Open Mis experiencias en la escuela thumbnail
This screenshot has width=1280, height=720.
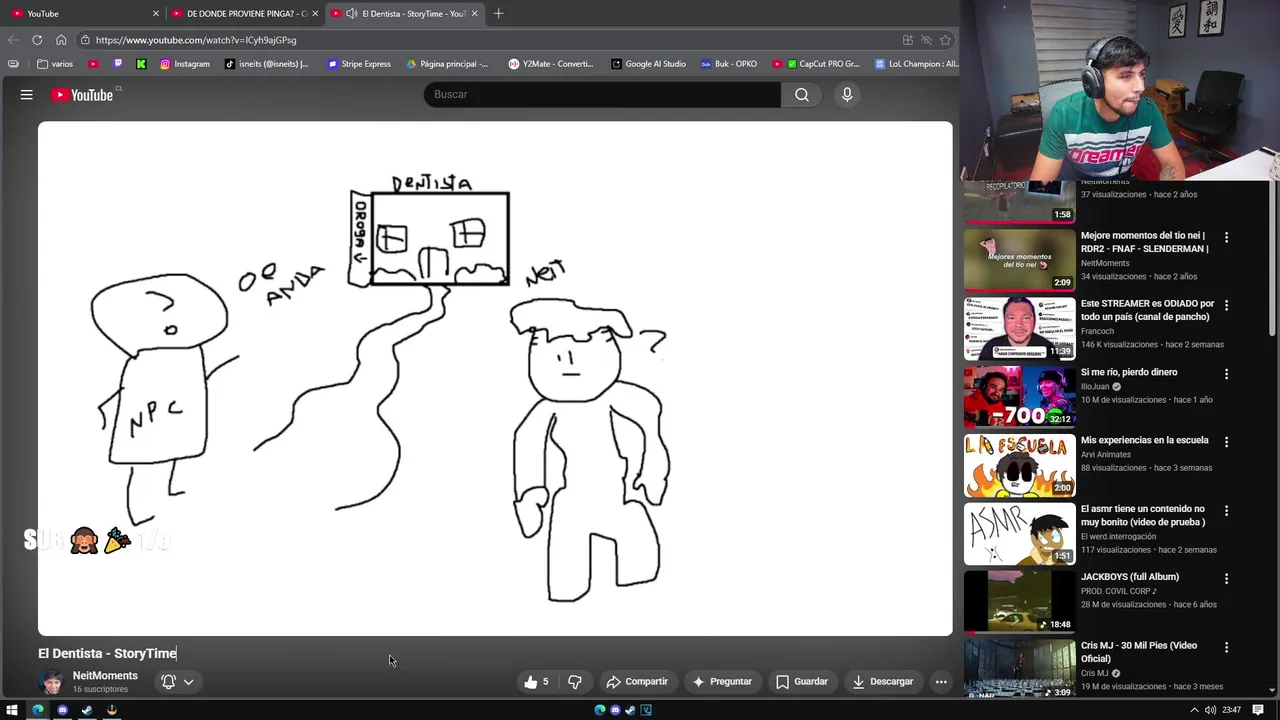(1019, 465)
